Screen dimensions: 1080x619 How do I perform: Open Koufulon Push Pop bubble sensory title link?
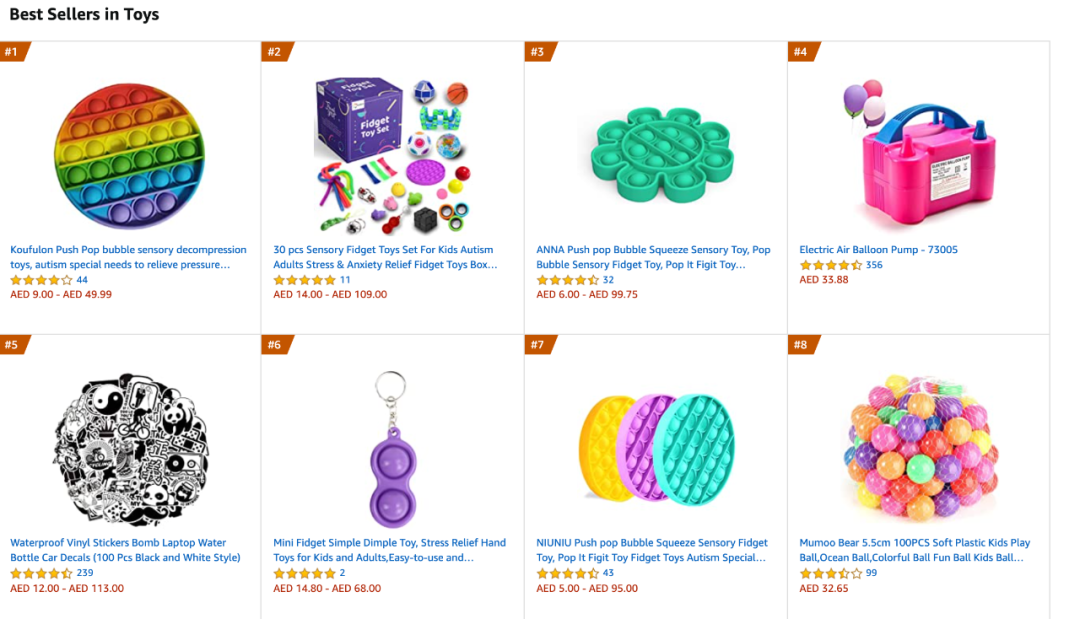click(x=127, y=257)
